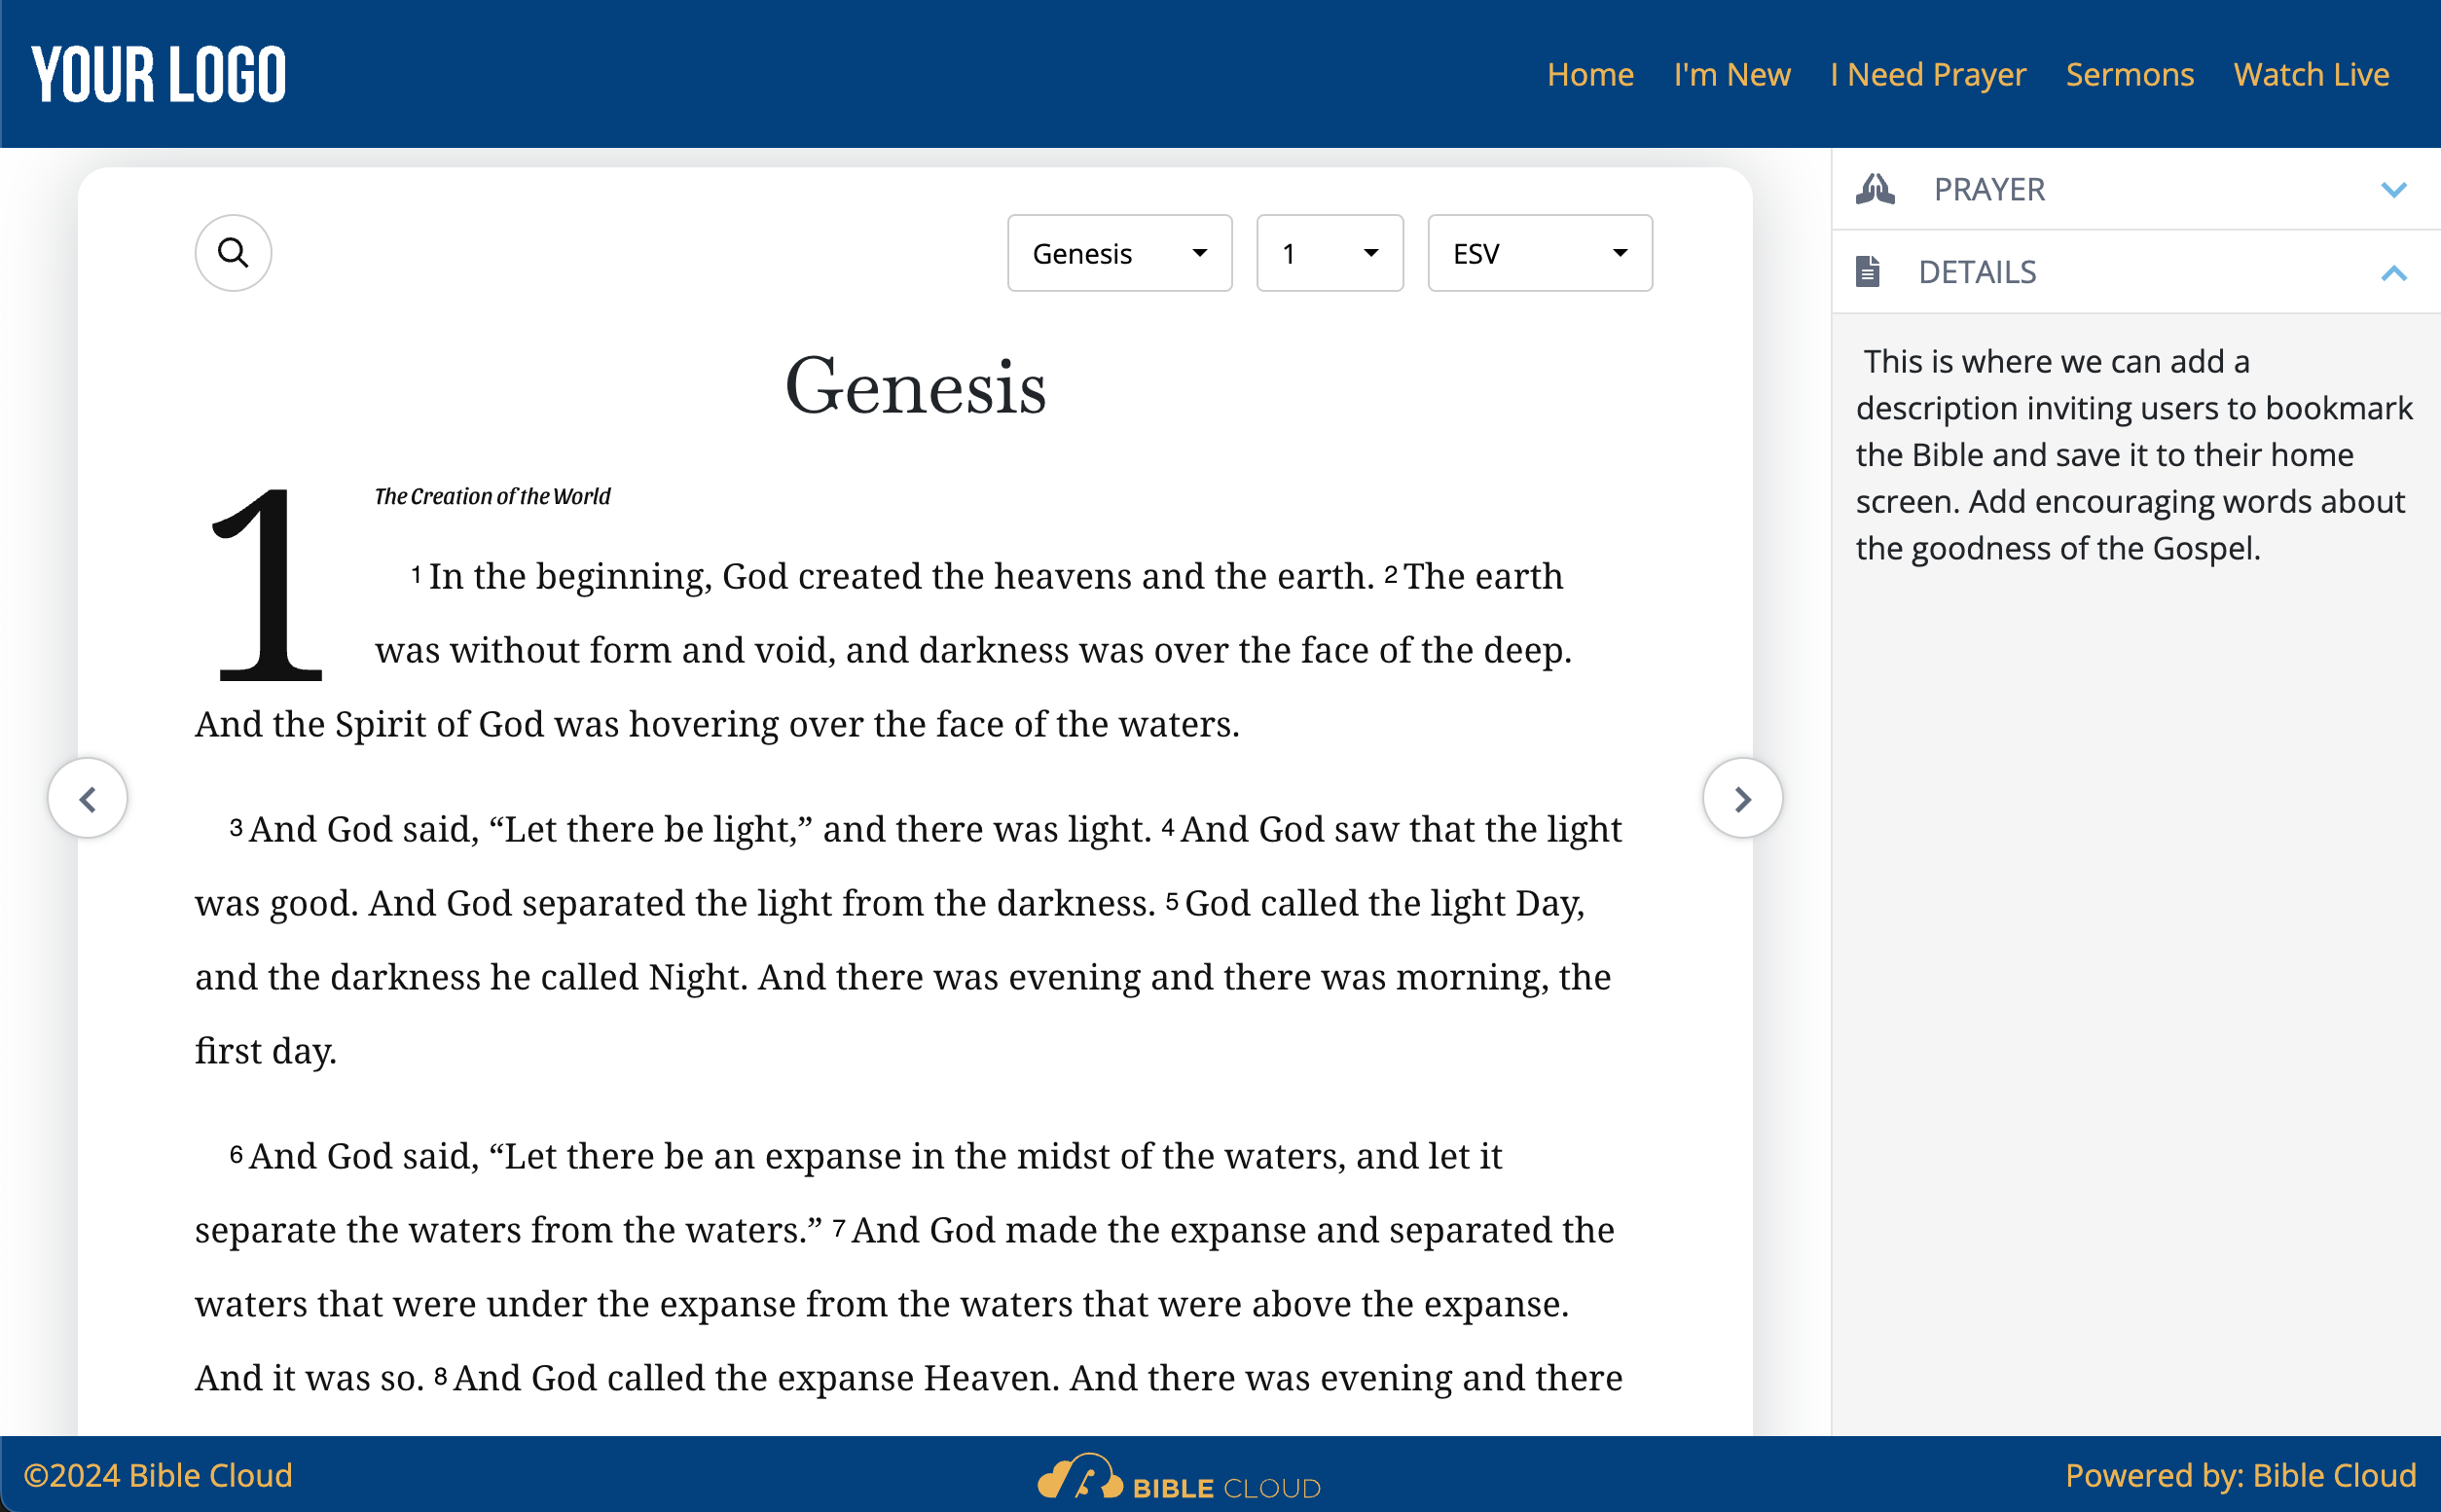Go to the previous chapter with the left arrow
This screenshot has height=1512, width=2441.
[89, 797]
